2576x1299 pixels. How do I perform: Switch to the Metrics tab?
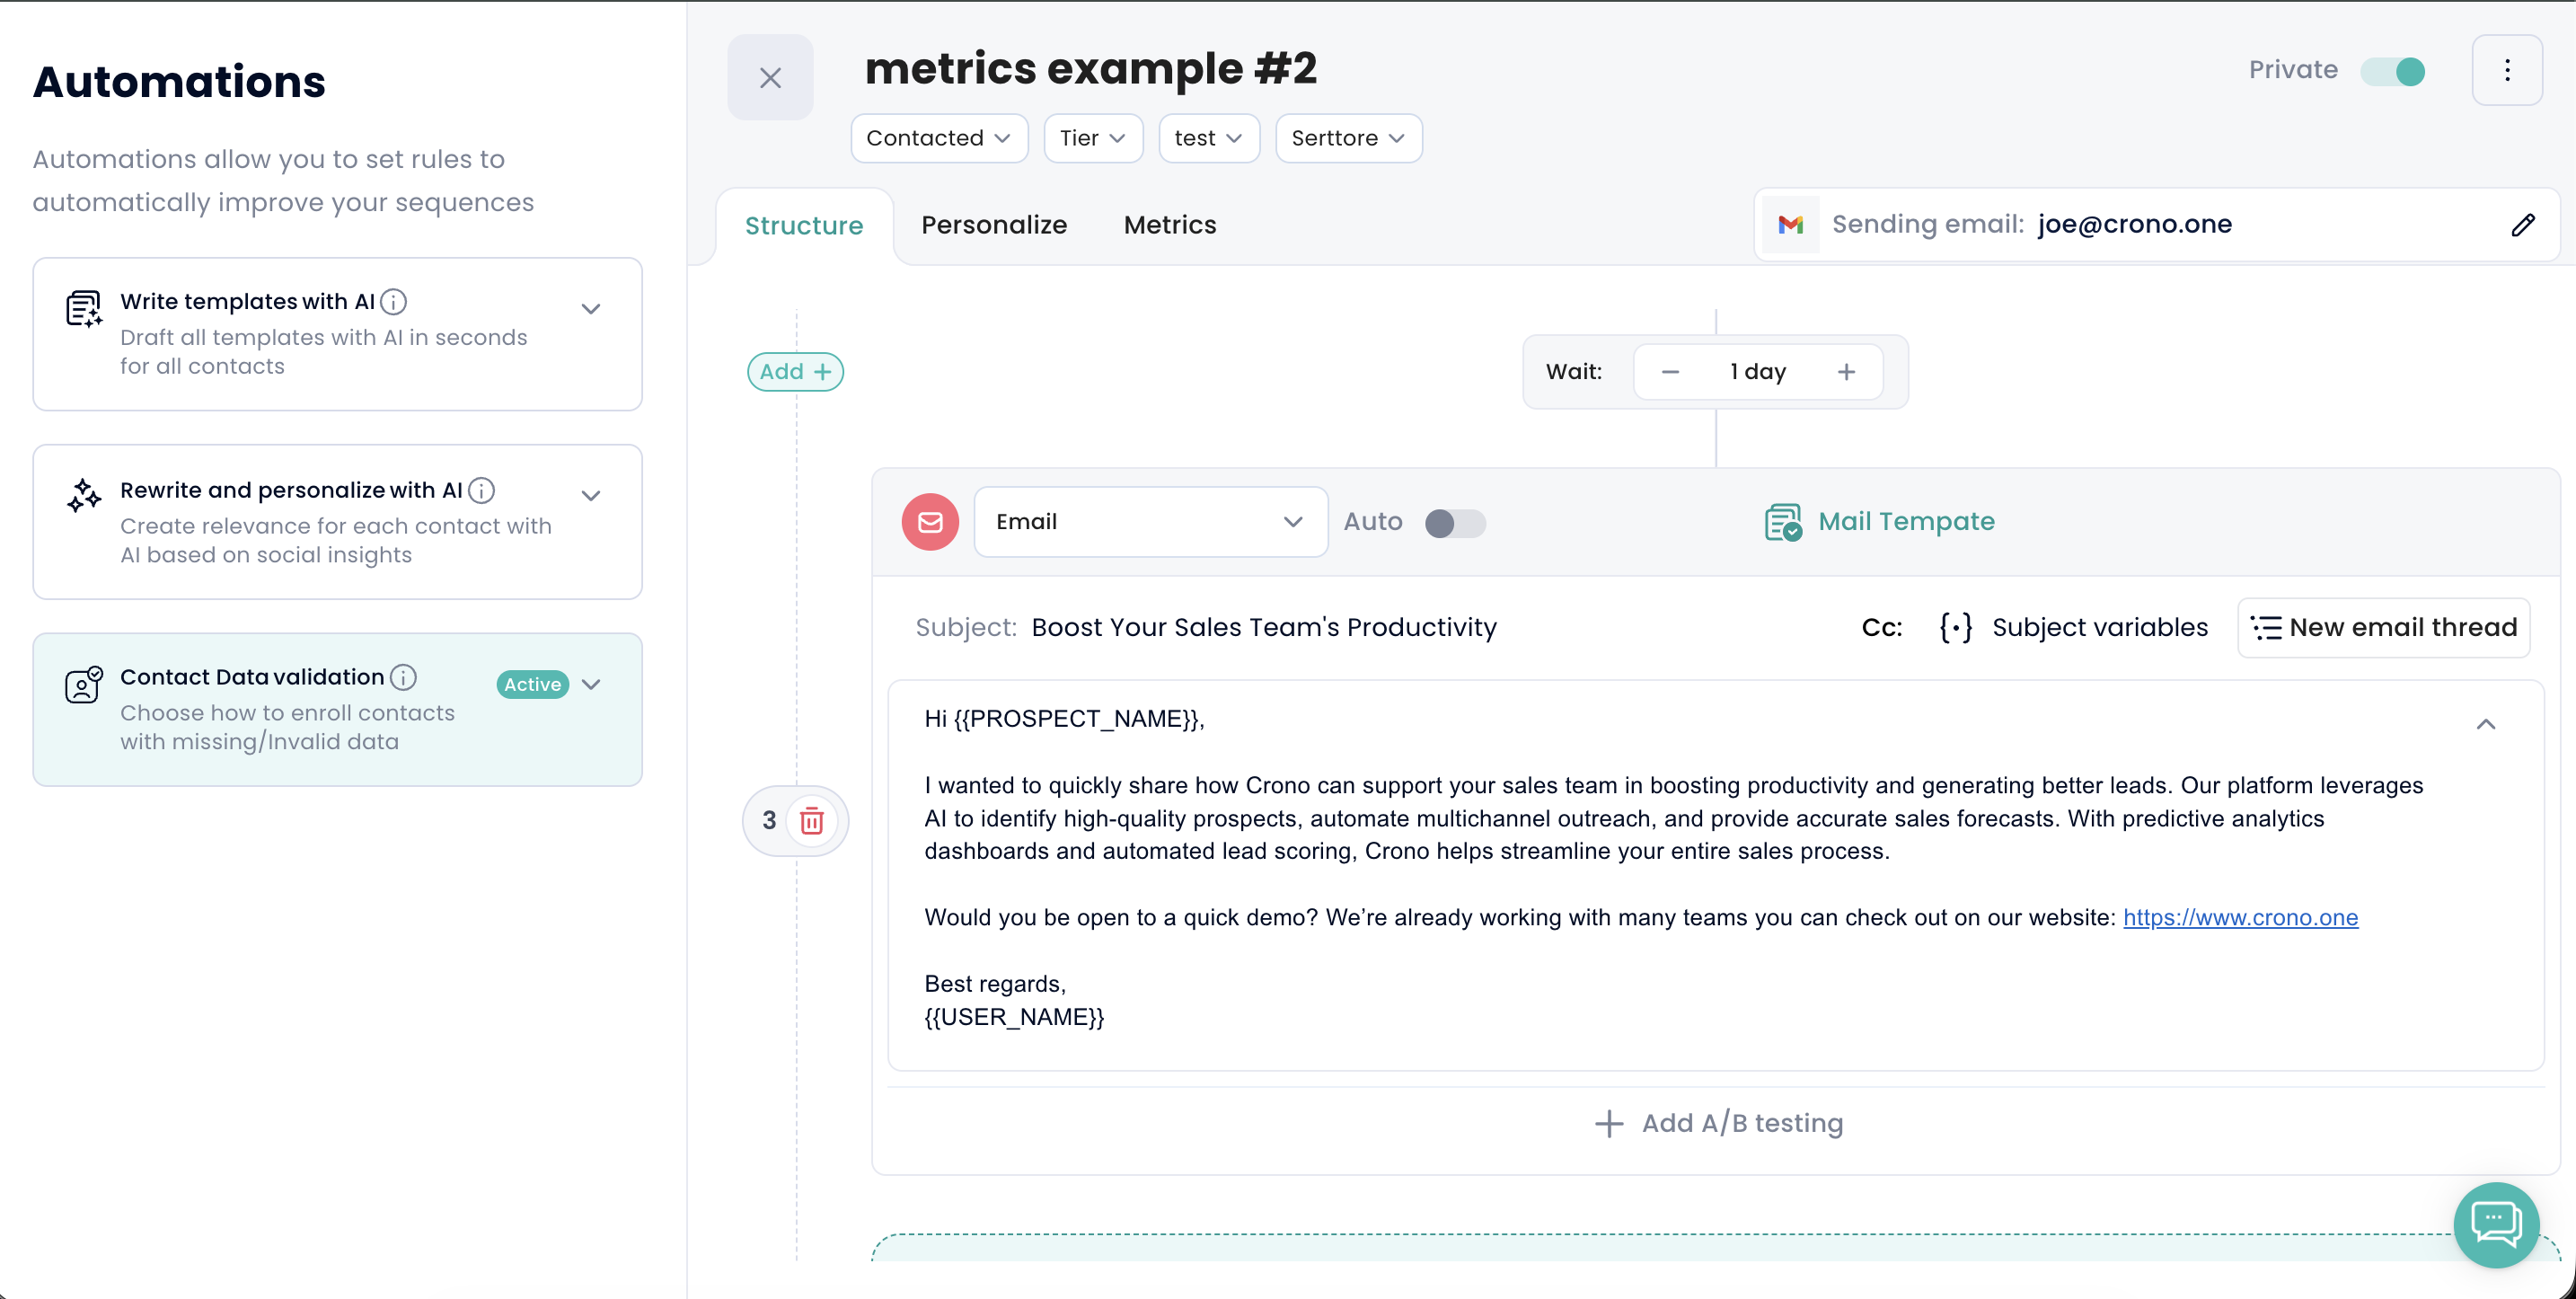point(1169,225)
